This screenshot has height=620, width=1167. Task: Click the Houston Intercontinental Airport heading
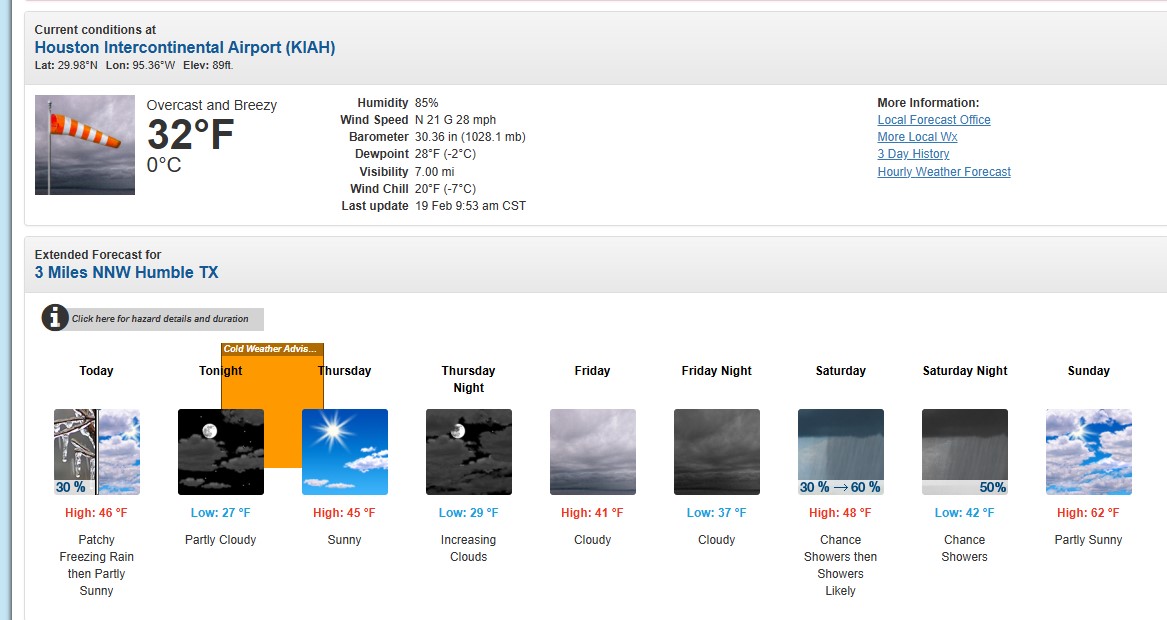click(185, 47)
